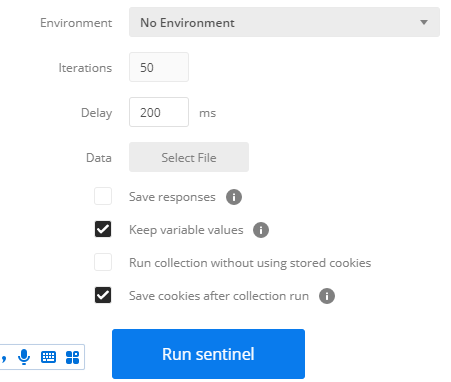The width and height of the screenshot is (451, 382).
Task: Click the info icon beside Save responses
Action: [x=234, y=197]
